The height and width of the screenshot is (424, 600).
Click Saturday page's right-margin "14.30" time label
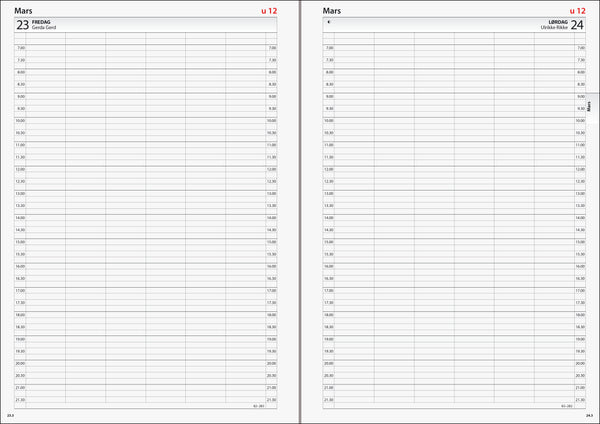pyautogui.click(x=580, y=230)
